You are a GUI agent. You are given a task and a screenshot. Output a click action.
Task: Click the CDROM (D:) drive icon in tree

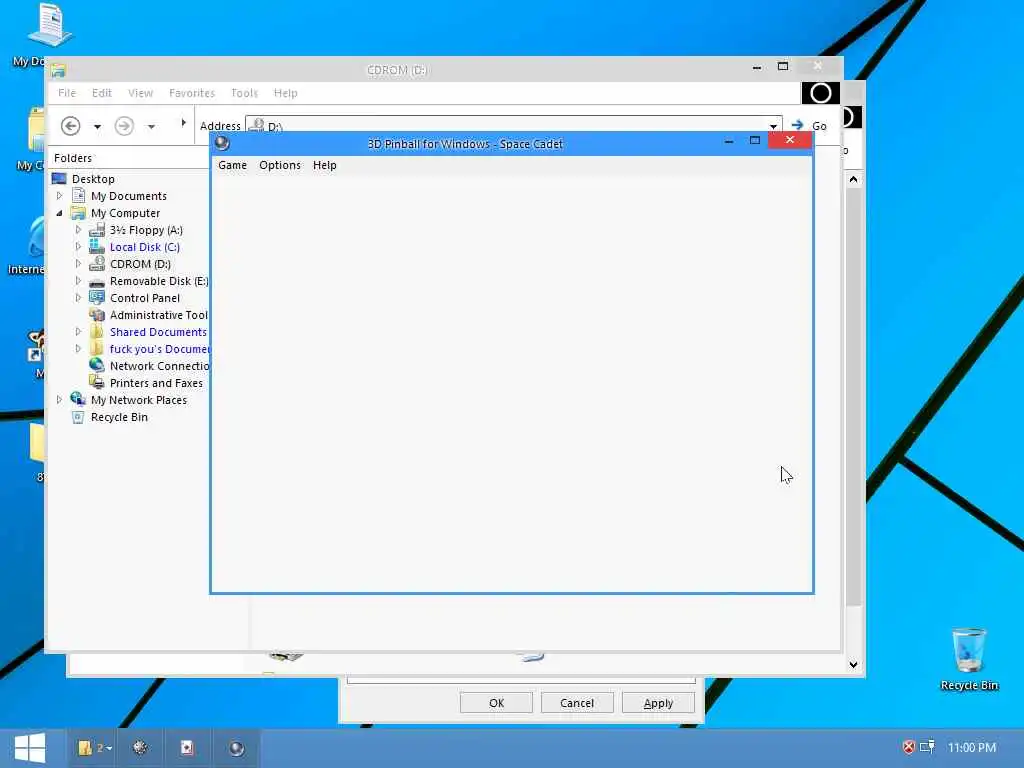97,264
